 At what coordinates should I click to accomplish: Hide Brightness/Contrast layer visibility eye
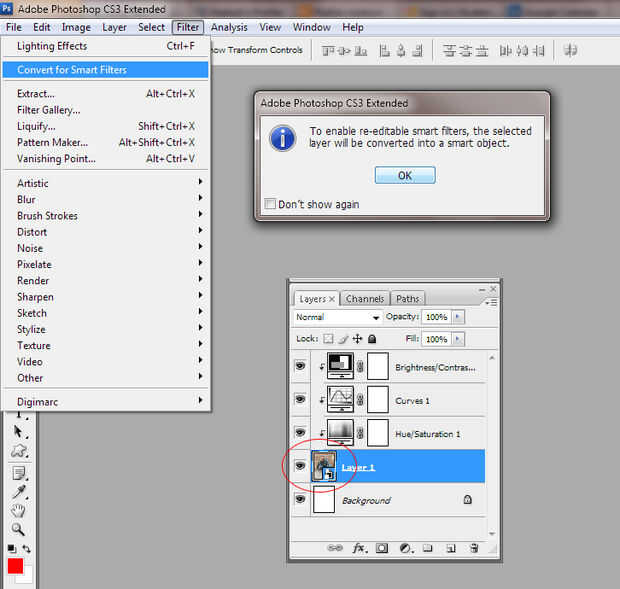pyautogui.click(x=300, y=366)
